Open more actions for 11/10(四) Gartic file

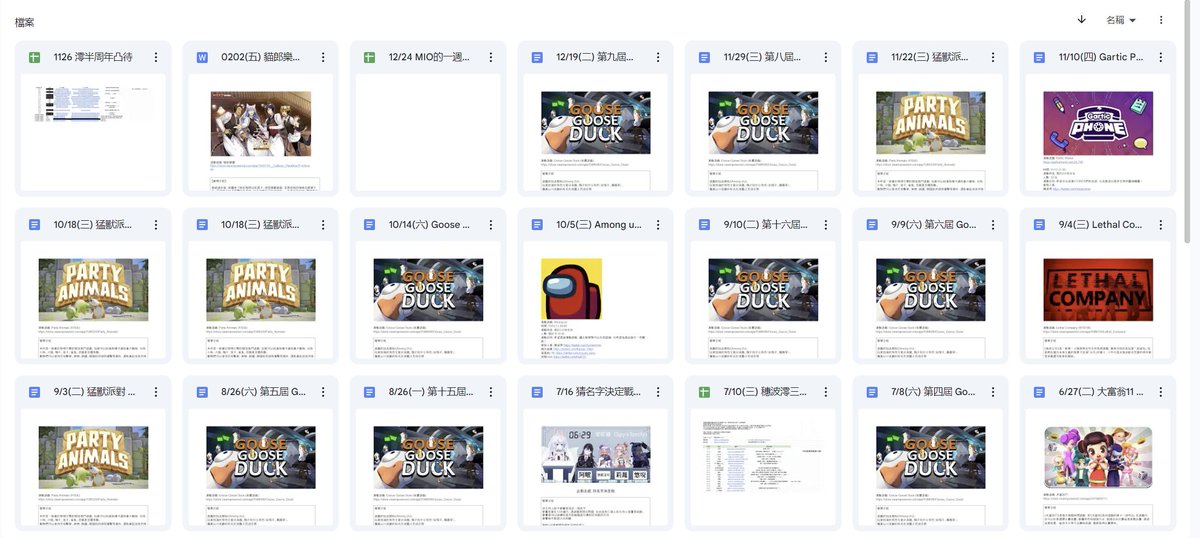(x=1161, y=58)
